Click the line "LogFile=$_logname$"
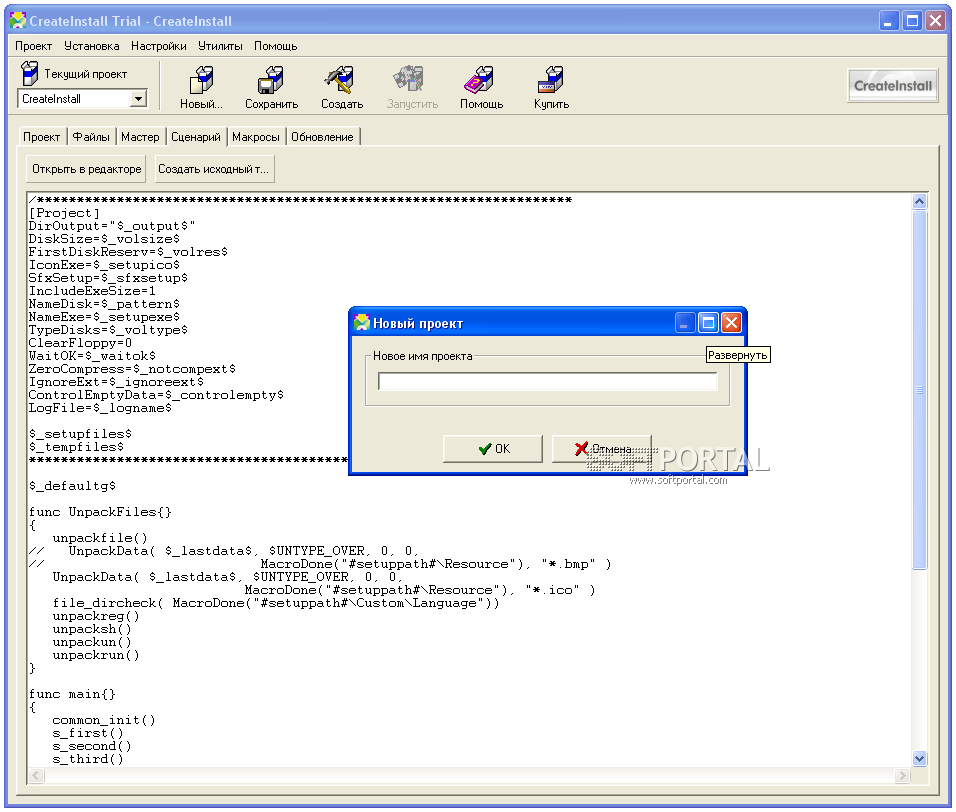 point(100,408)
